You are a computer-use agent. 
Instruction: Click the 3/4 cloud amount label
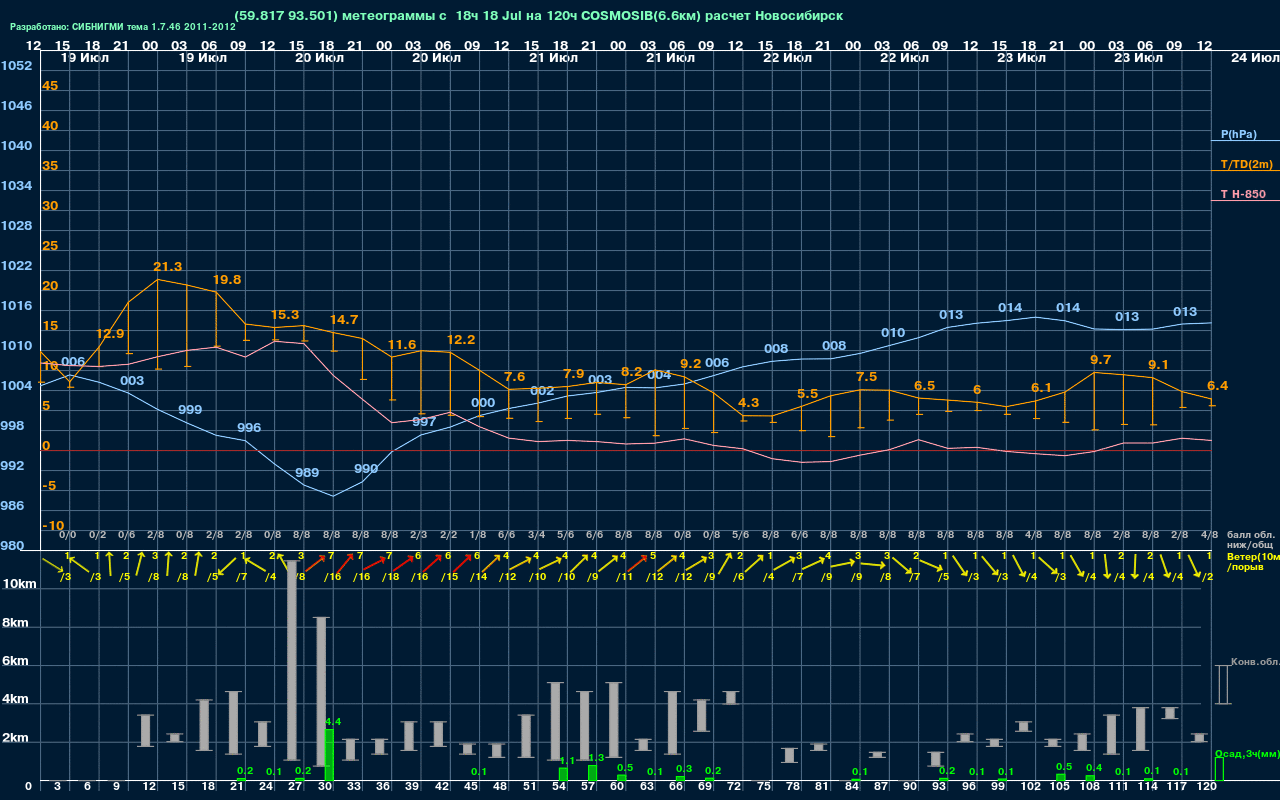point(537,535)
